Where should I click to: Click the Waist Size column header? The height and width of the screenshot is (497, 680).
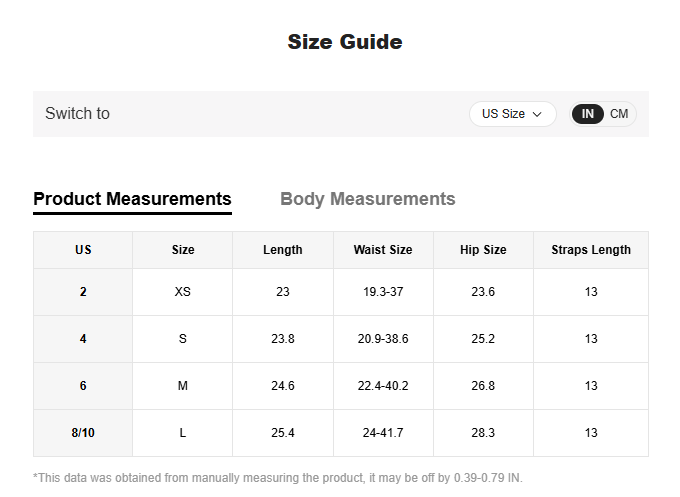383,250
